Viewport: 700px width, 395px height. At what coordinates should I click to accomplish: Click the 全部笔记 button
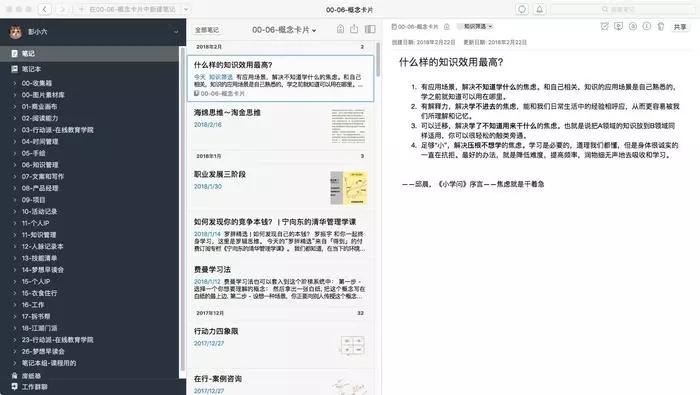click(x=207, y=30)
